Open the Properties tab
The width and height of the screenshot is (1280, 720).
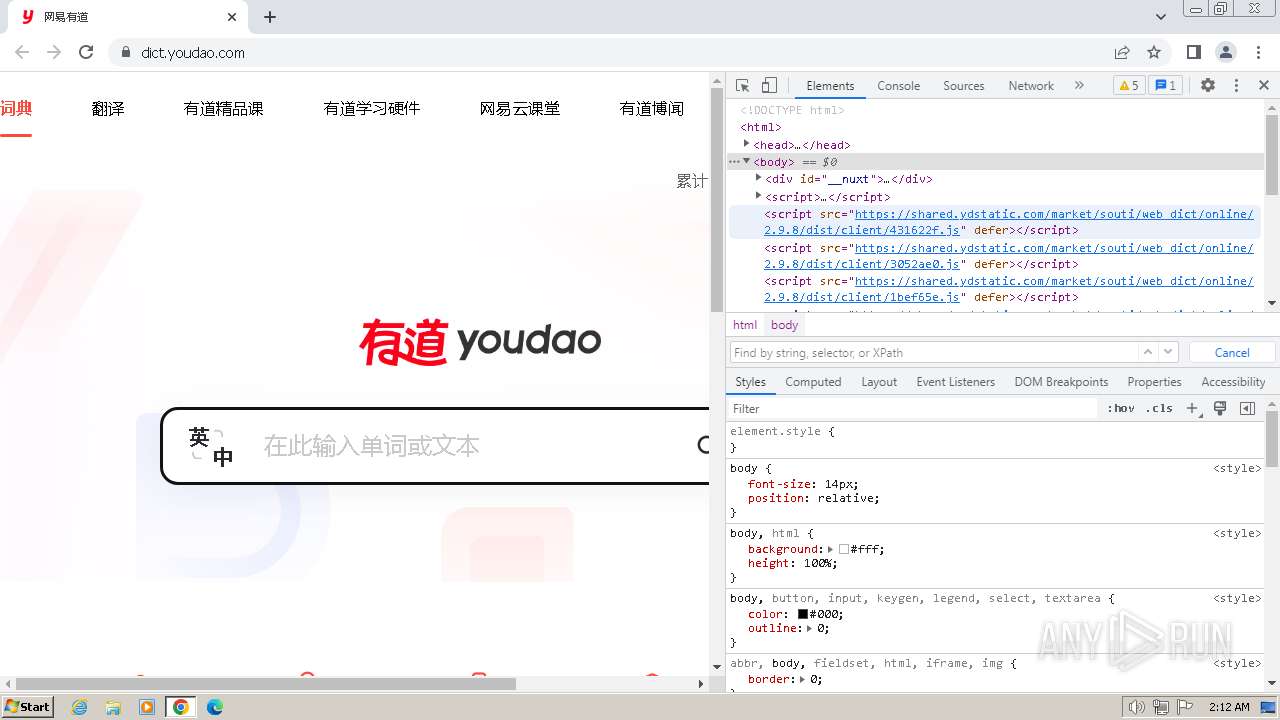pyautogui.click(x=1154, y=382)
